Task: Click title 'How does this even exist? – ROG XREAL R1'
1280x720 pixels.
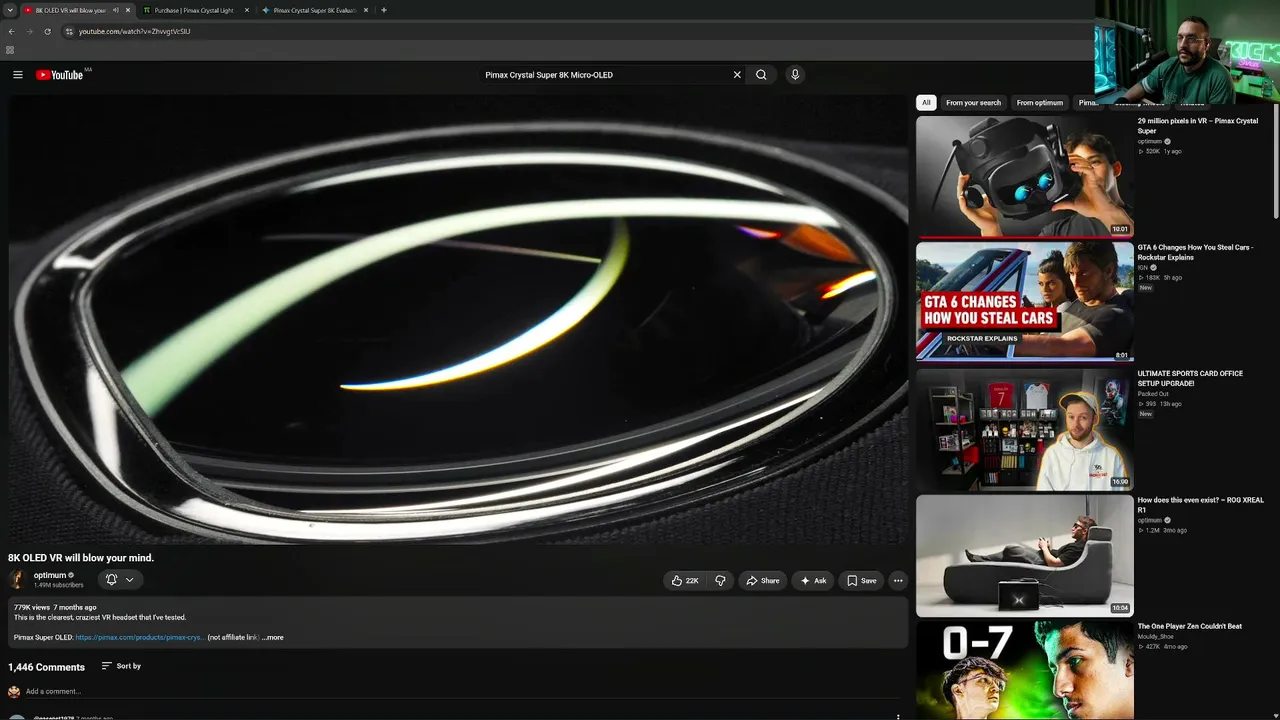Action: point(1200,505)
